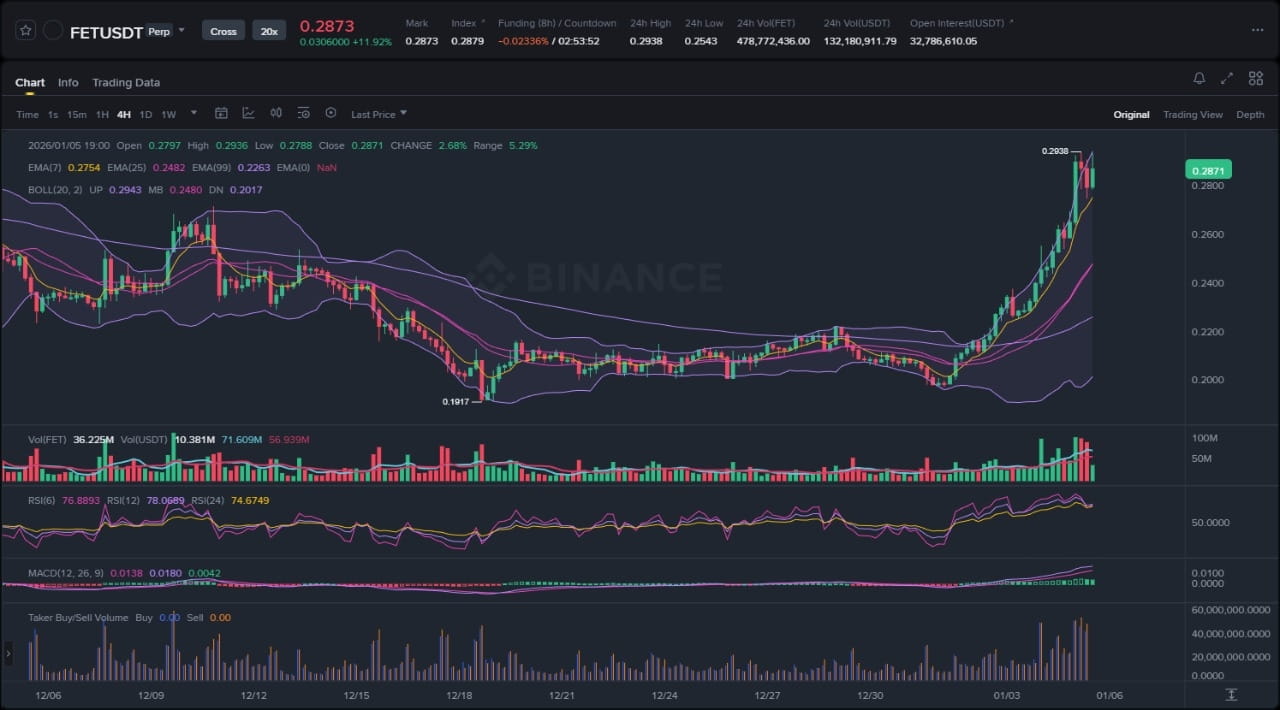Select the 1D time interval
The image size is (1280, 710).
(x=146, y=115)
